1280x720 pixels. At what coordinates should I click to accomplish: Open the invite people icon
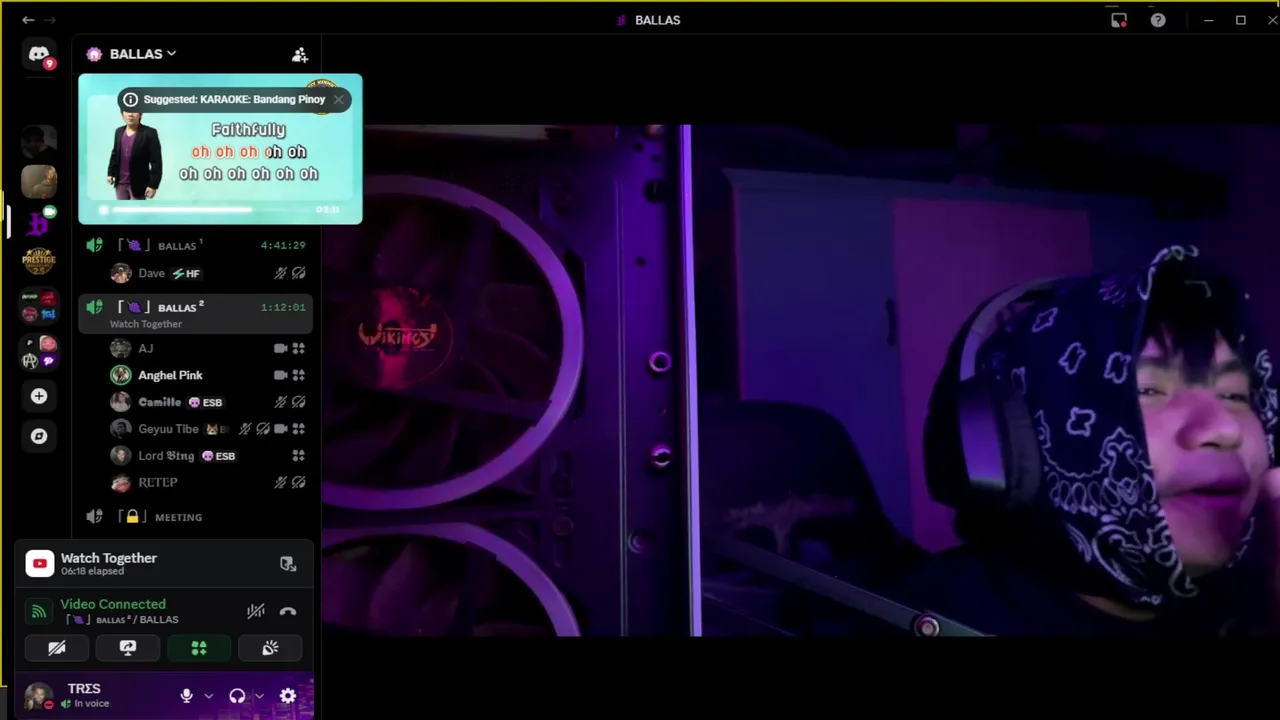[x=299, y=55]
